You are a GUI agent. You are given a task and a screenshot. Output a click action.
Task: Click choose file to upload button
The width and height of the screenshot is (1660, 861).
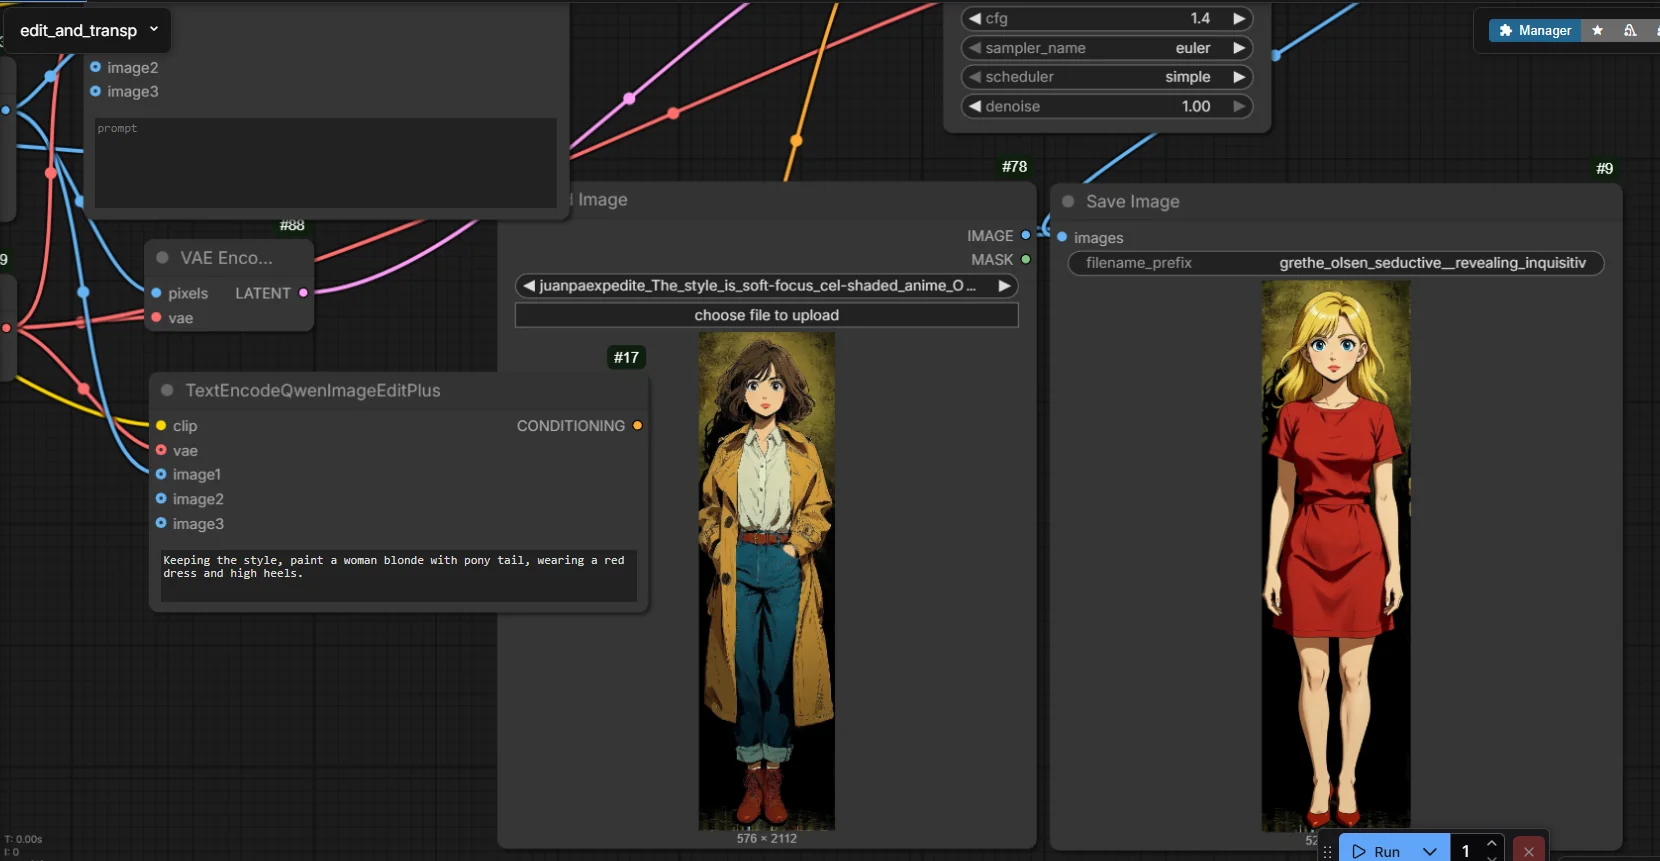coord(766,315)
